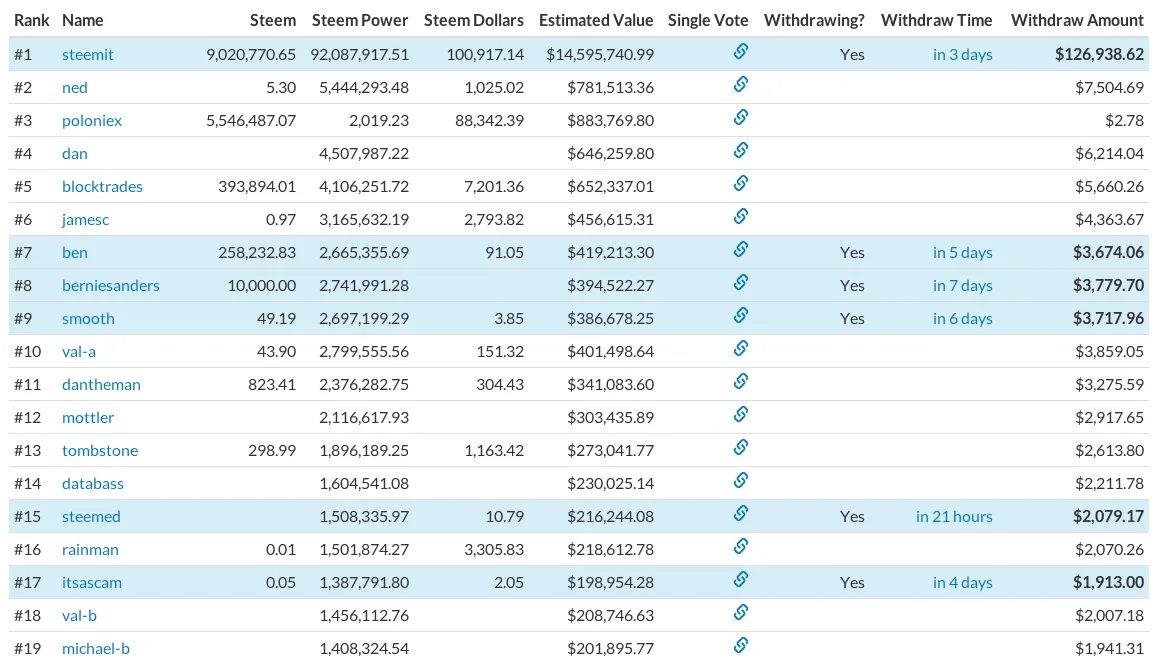This screenshot has width=1157, height=664.
Task: Open the mottler account link
Action: (x=88, y=418)
